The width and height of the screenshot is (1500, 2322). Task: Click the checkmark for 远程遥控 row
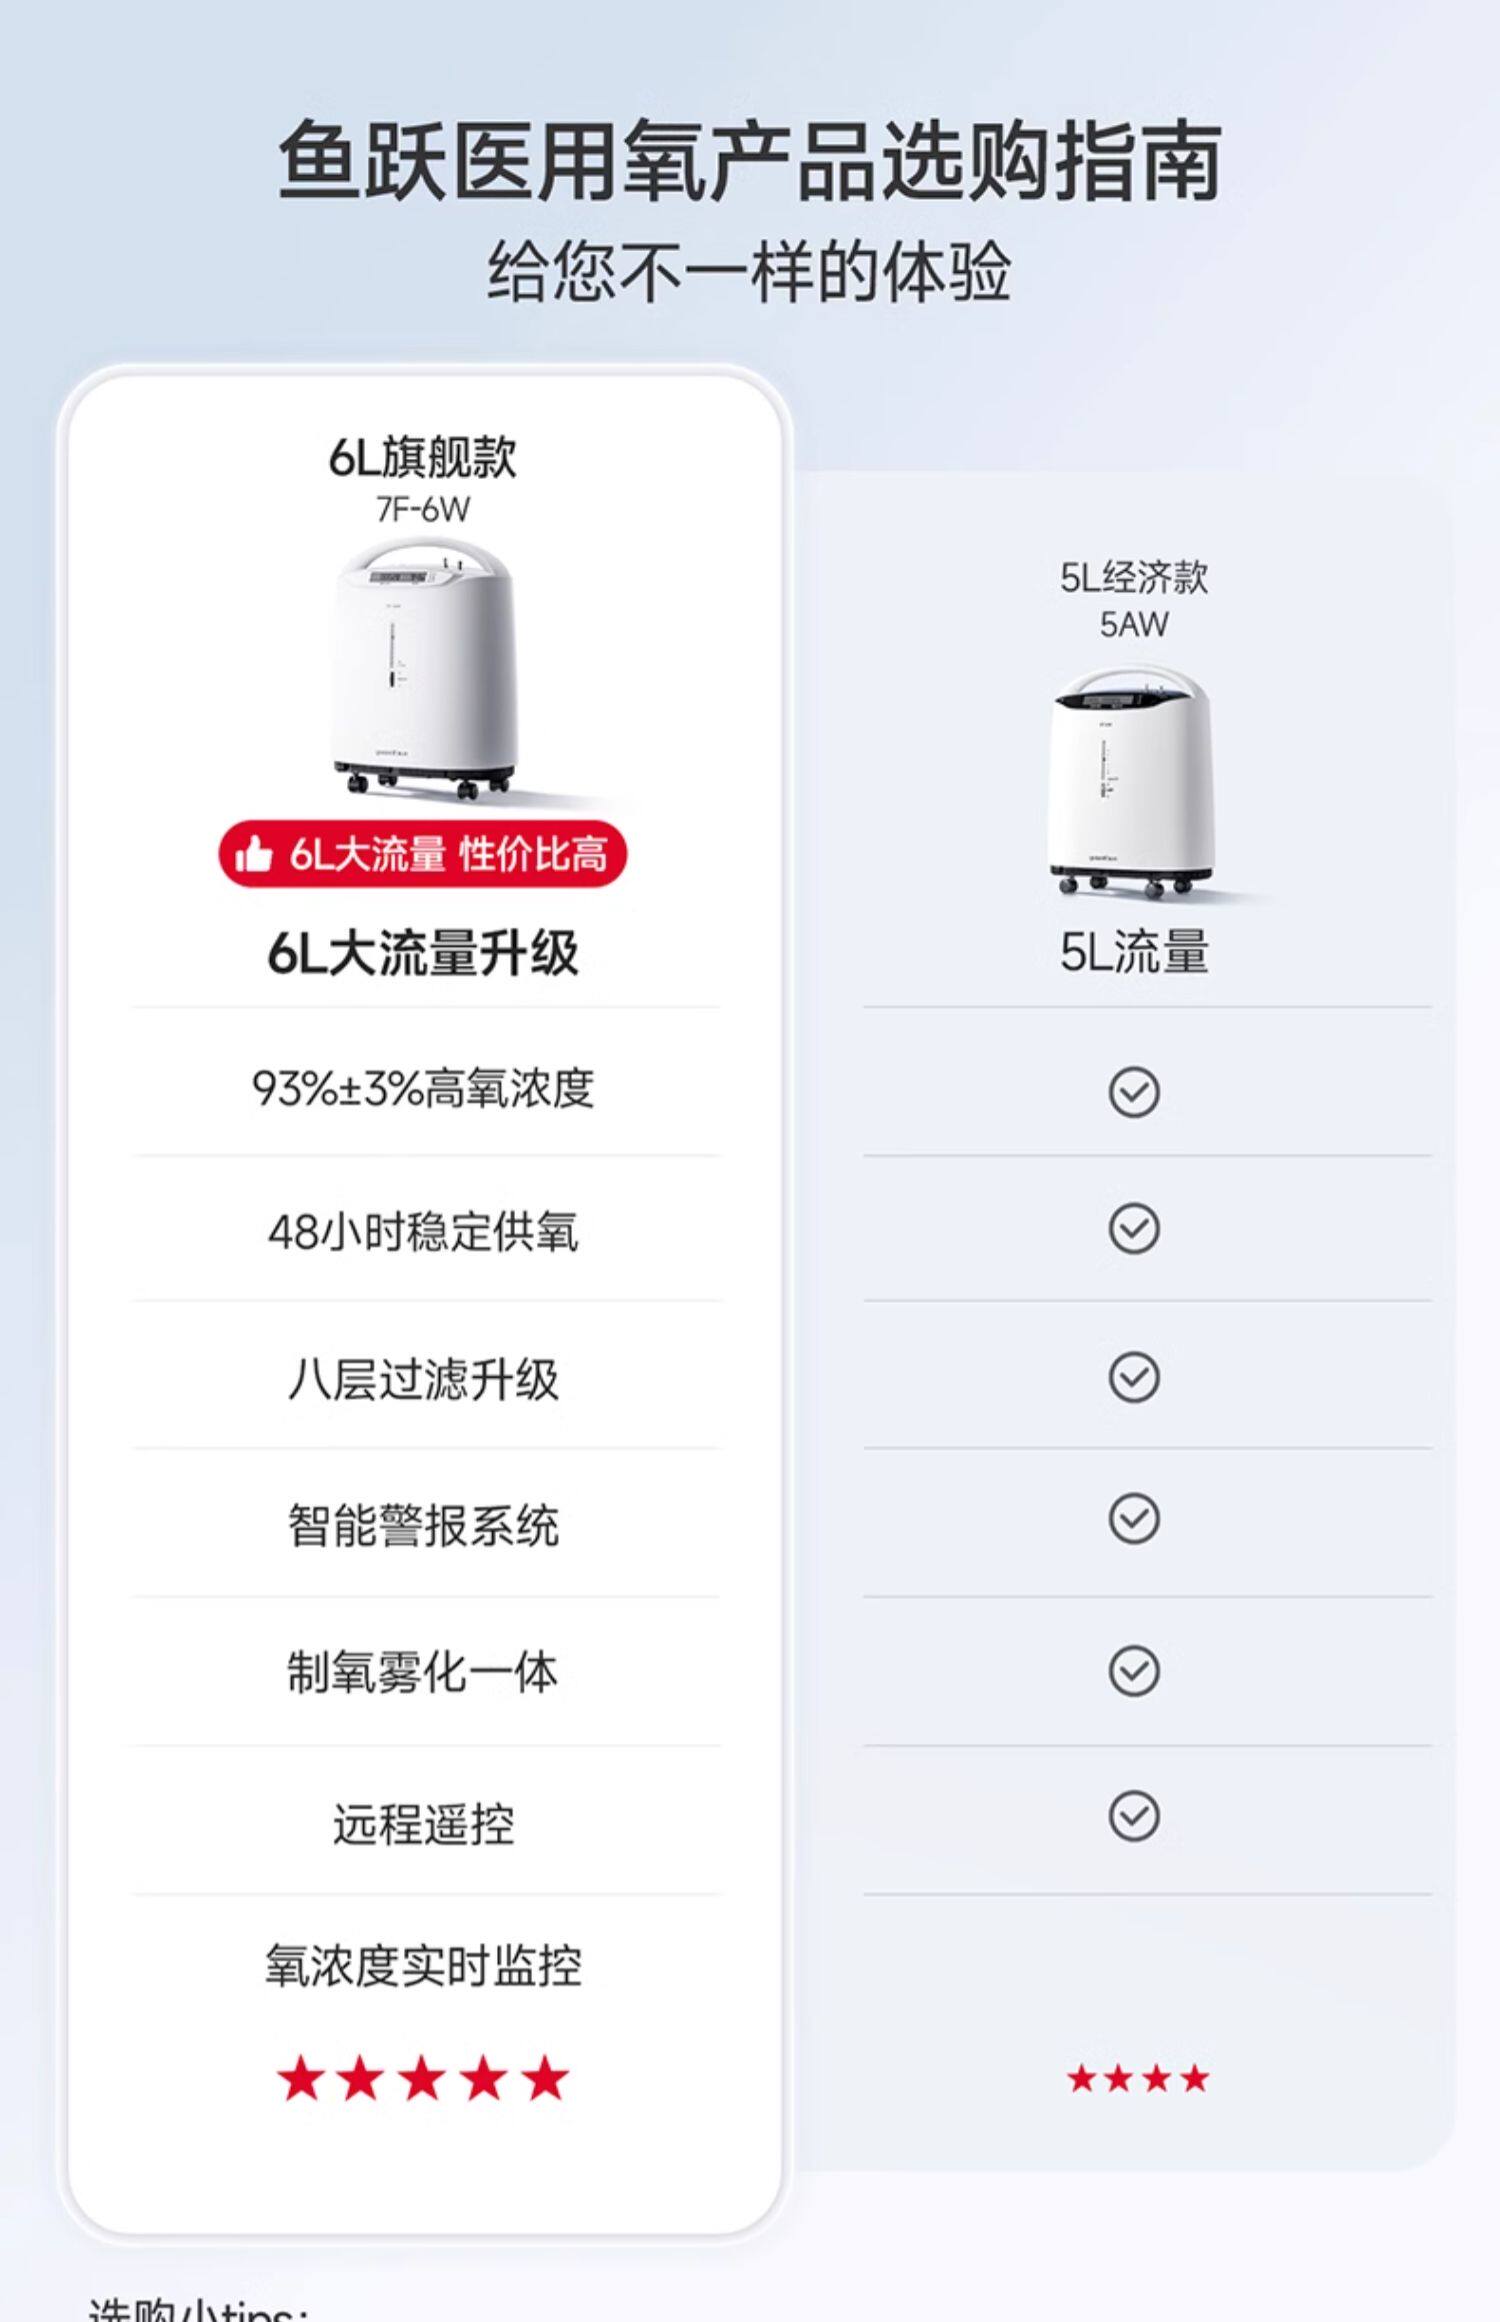pyautogui.click(x=1134, y=1815)
